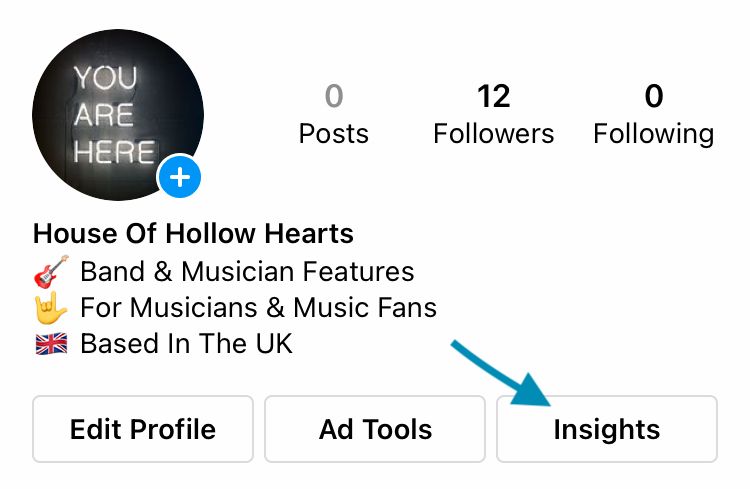Screen dimensions: 750x489
Task: Open the Edit Profile button
Action: pos(143,429)
